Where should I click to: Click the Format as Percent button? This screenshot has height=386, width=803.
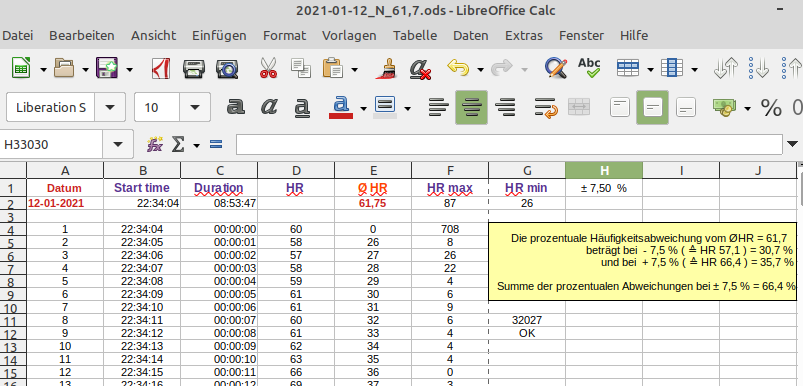[x=771, y=108]
